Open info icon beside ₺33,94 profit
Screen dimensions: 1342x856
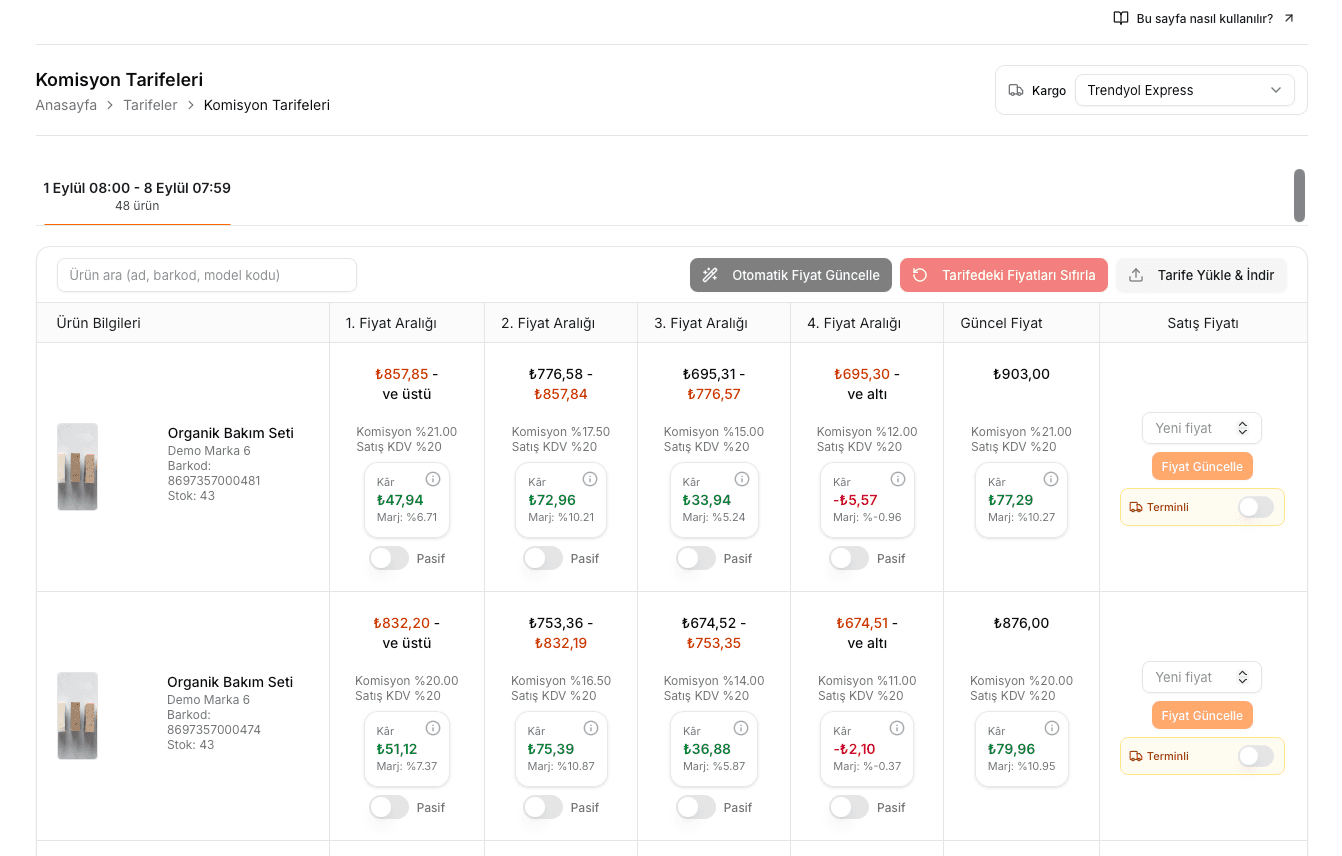[x=742, y=479]
